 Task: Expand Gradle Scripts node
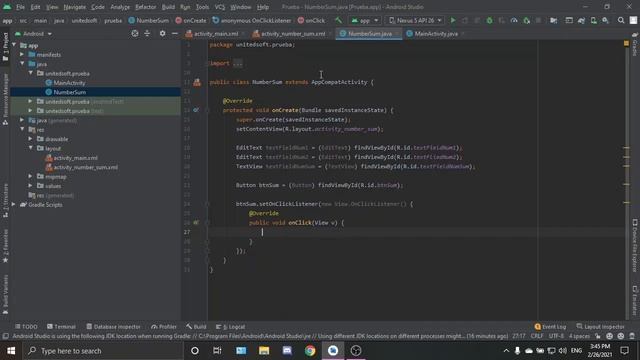click(13, 204)
